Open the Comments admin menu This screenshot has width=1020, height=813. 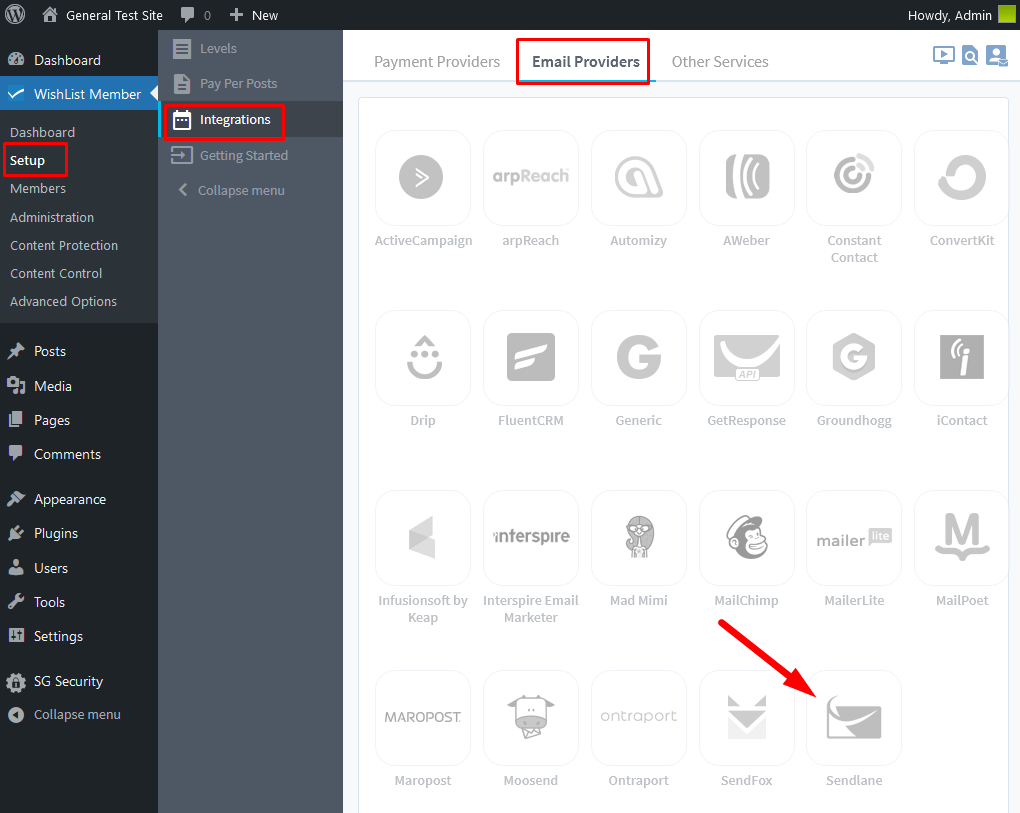(x=79, y=454)
